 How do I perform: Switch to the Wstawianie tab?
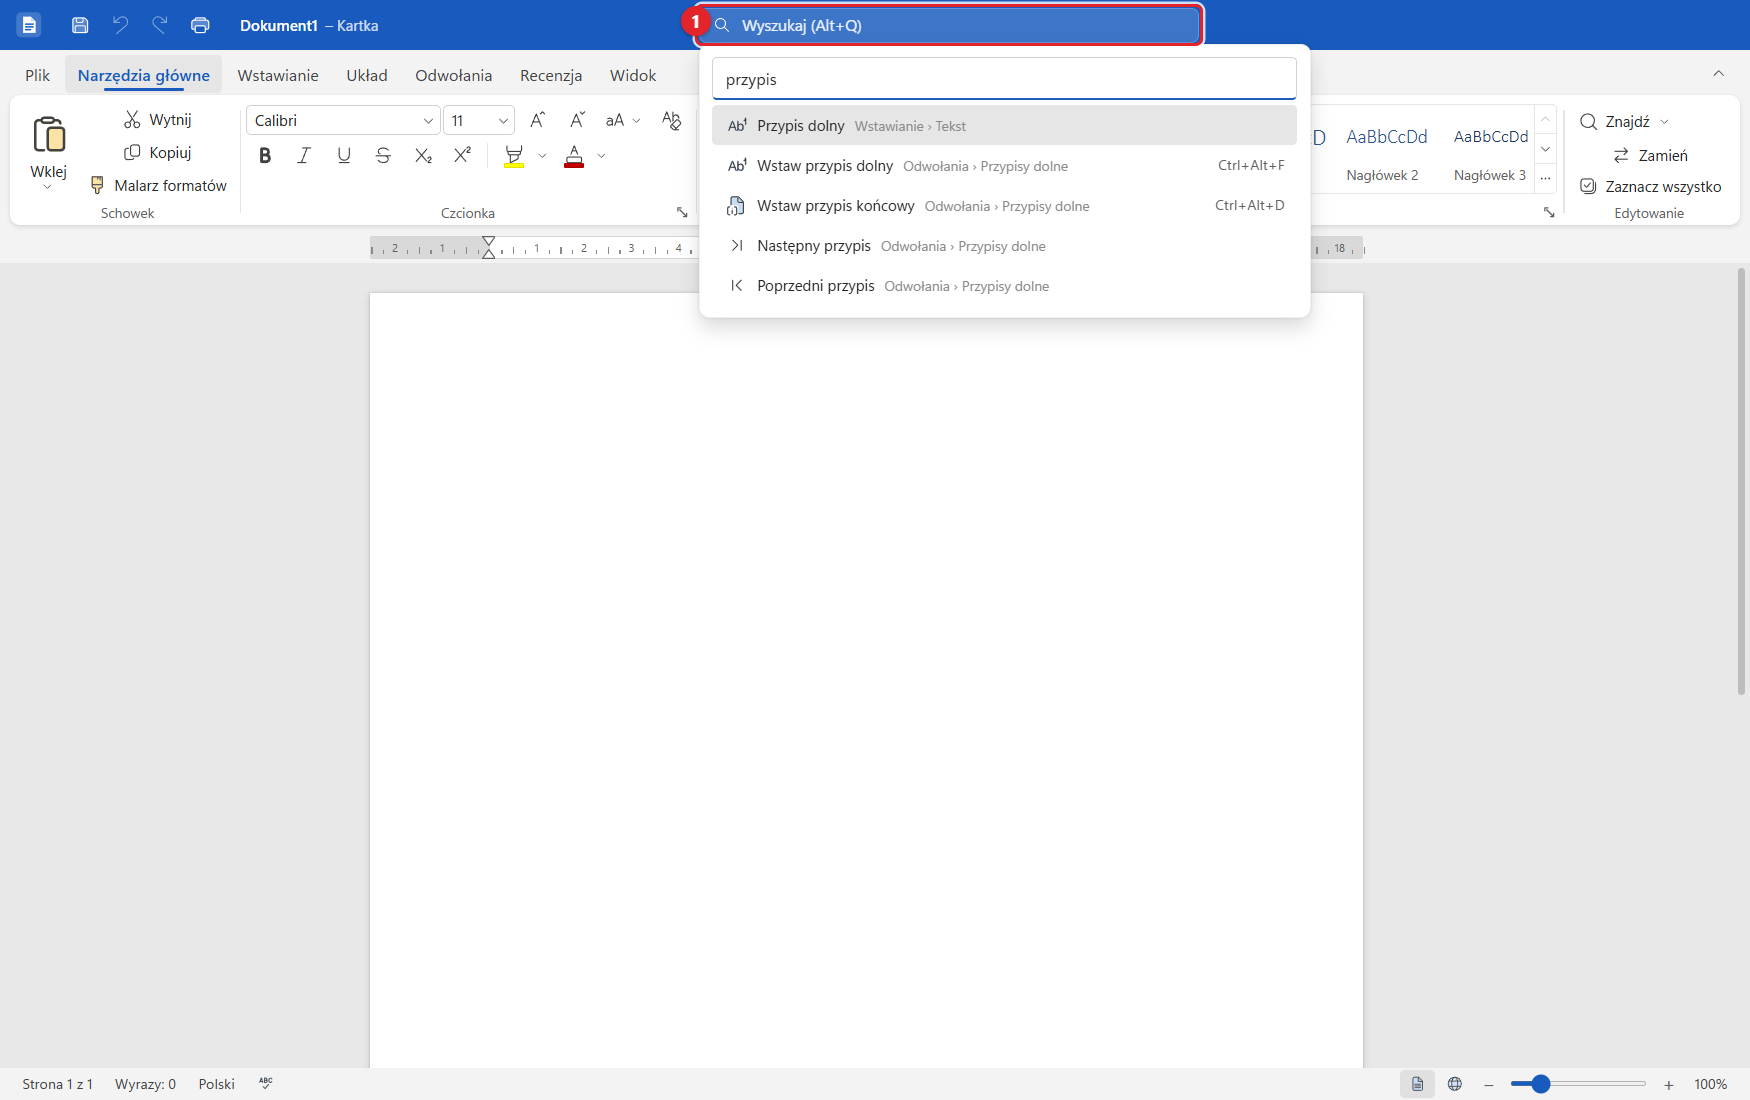pos(278,75)
